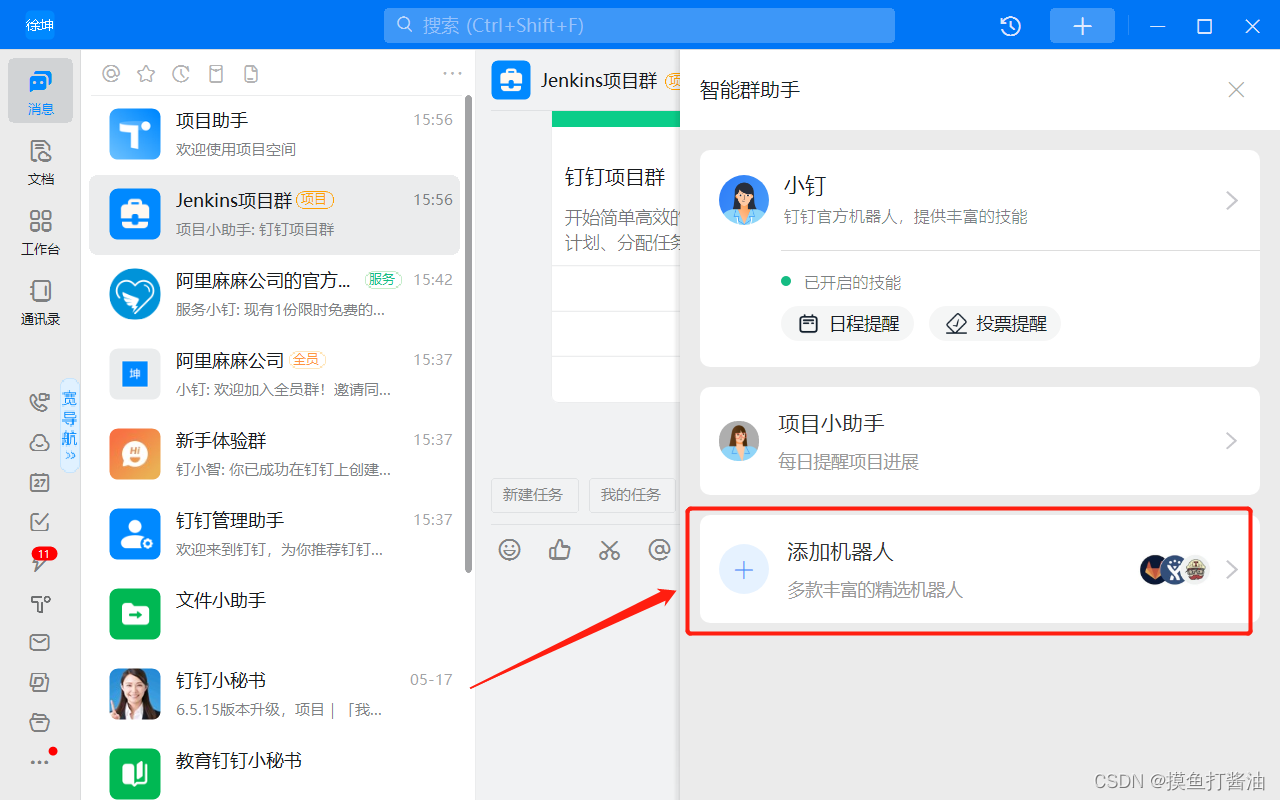1280x800 pixels.
Task: Open the to-do checkmark icon in the sidebar
Action: 40,522
